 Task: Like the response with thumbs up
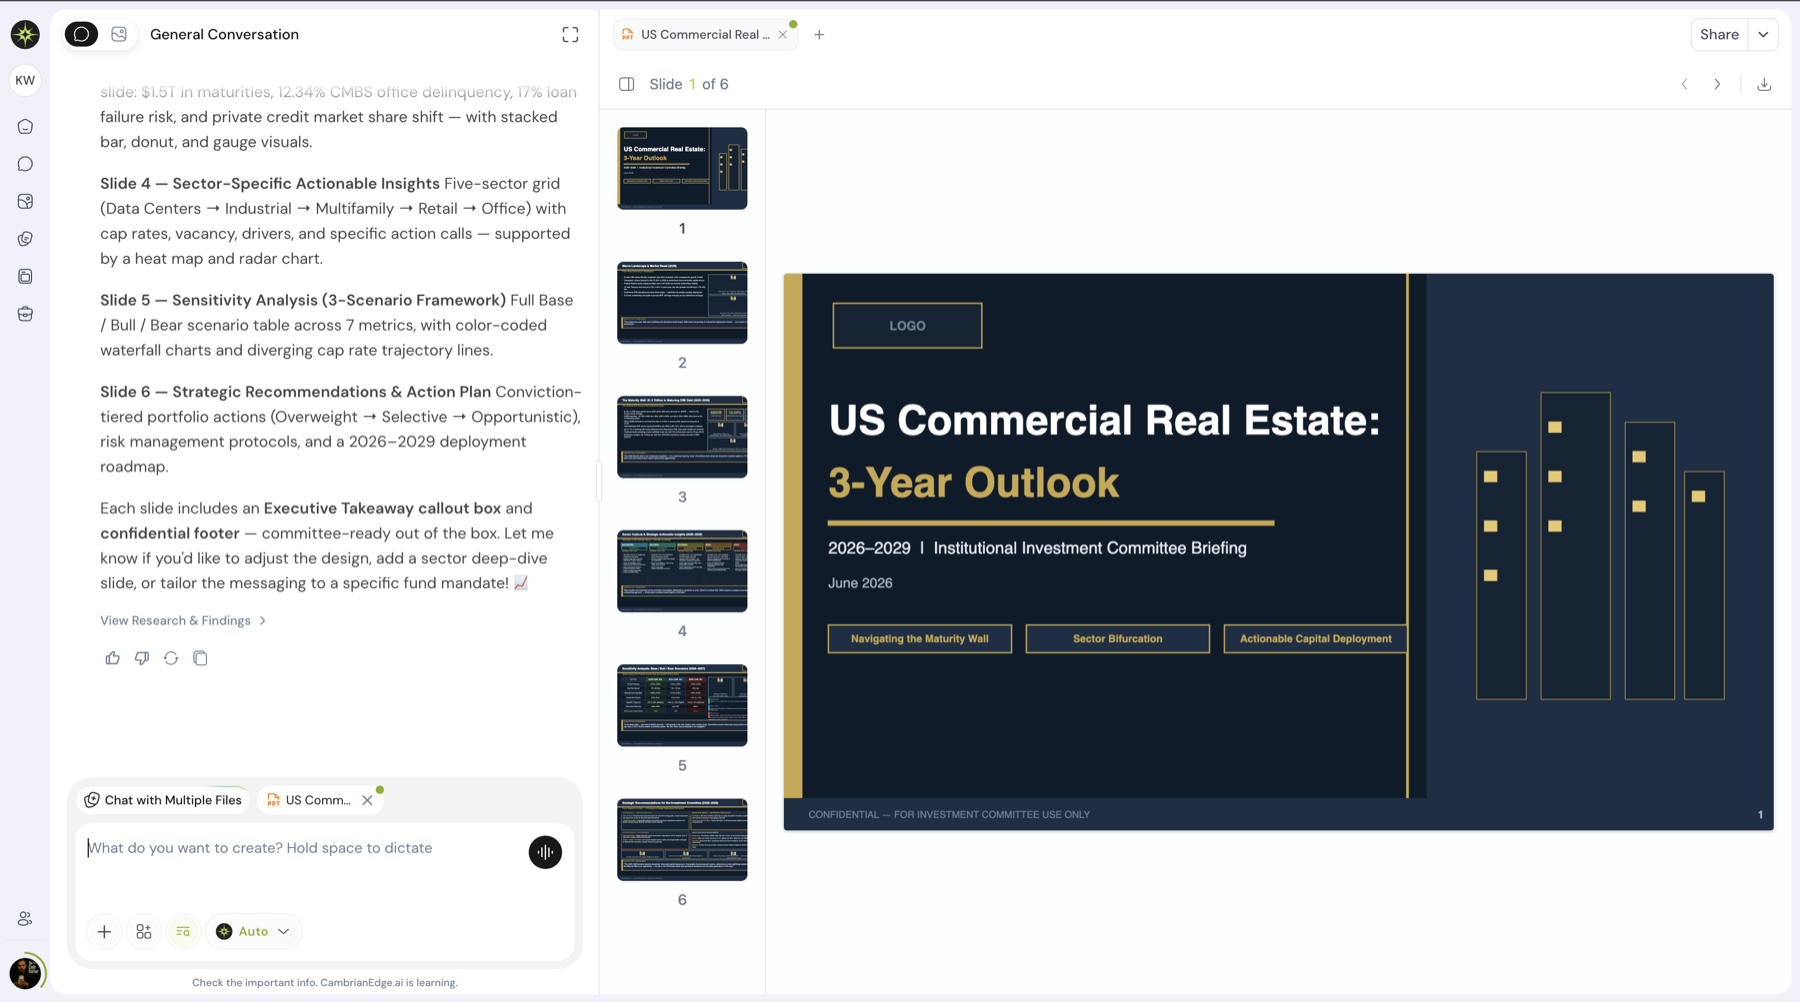click(112, 658)
